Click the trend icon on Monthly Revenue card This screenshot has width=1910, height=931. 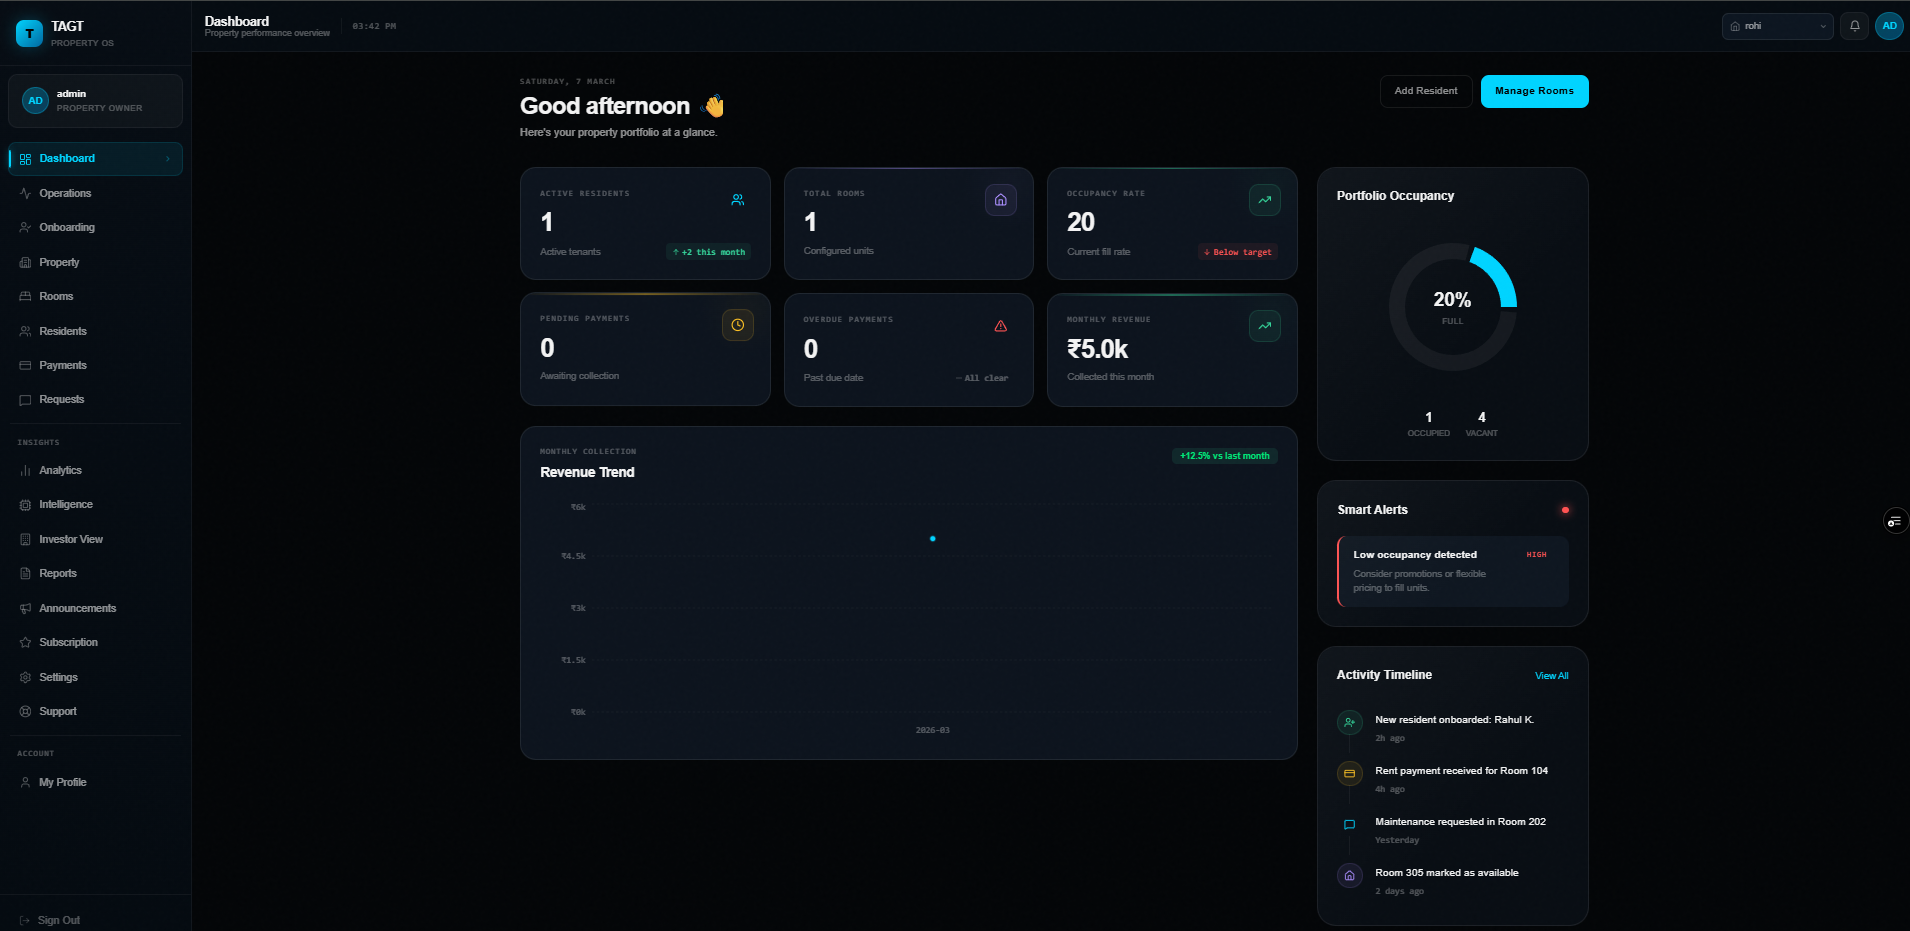1264,325
